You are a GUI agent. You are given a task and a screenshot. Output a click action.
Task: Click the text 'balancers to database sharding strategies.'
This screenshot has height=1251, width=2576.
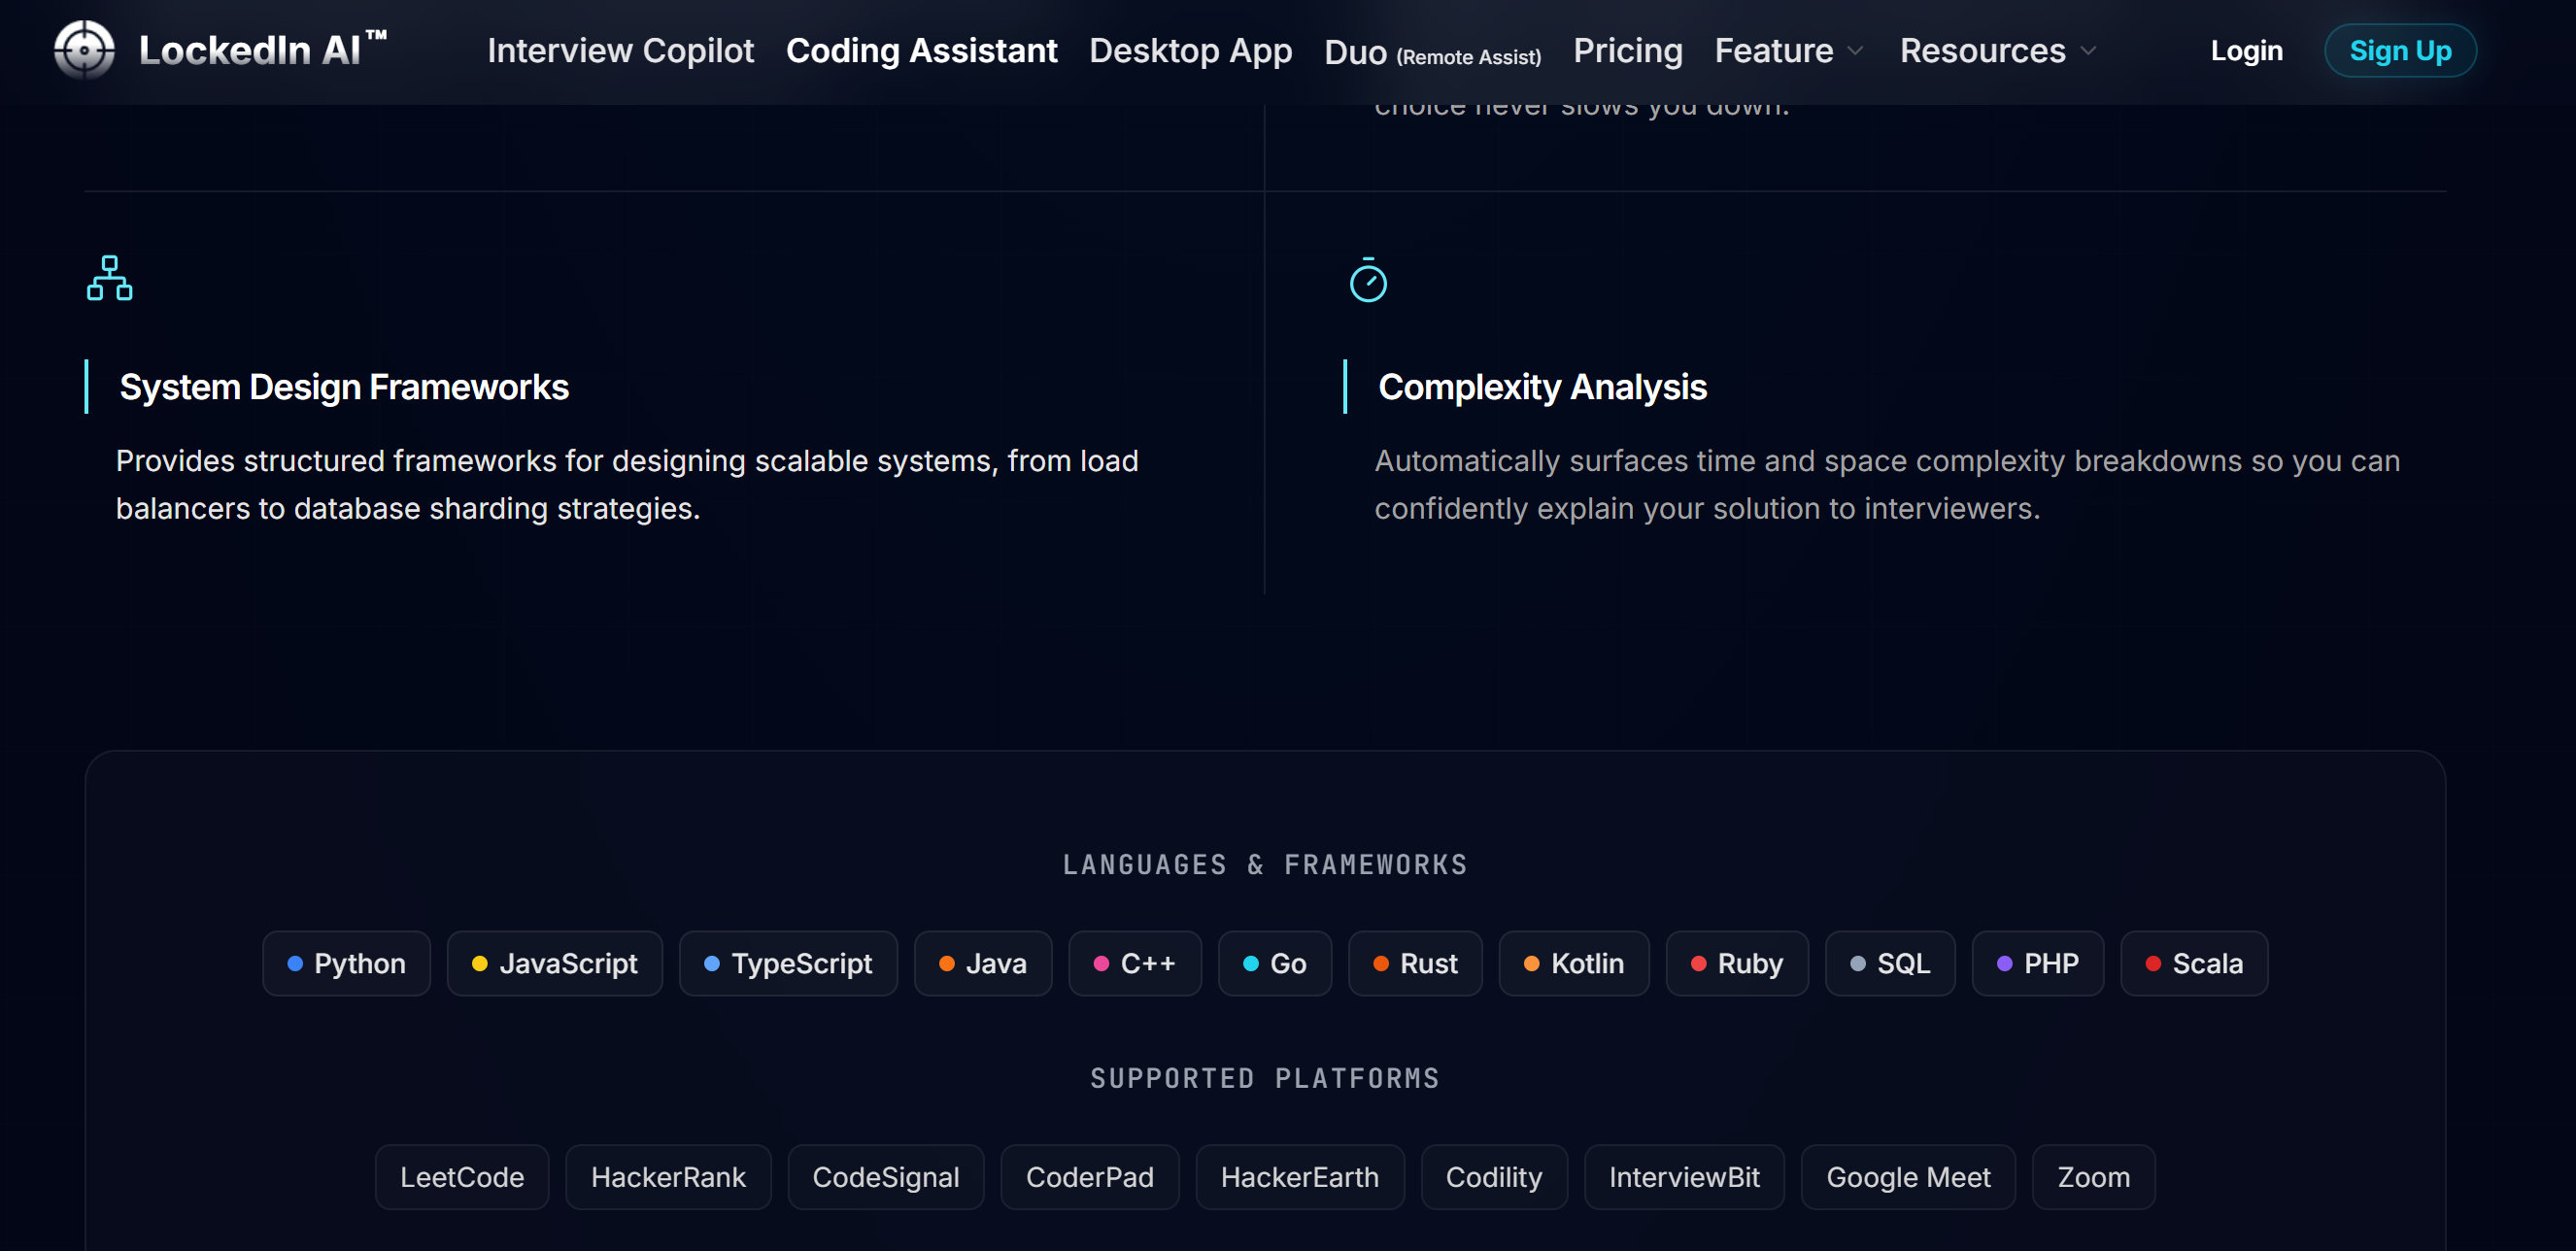pyautogui.click(x=408, y=508)
